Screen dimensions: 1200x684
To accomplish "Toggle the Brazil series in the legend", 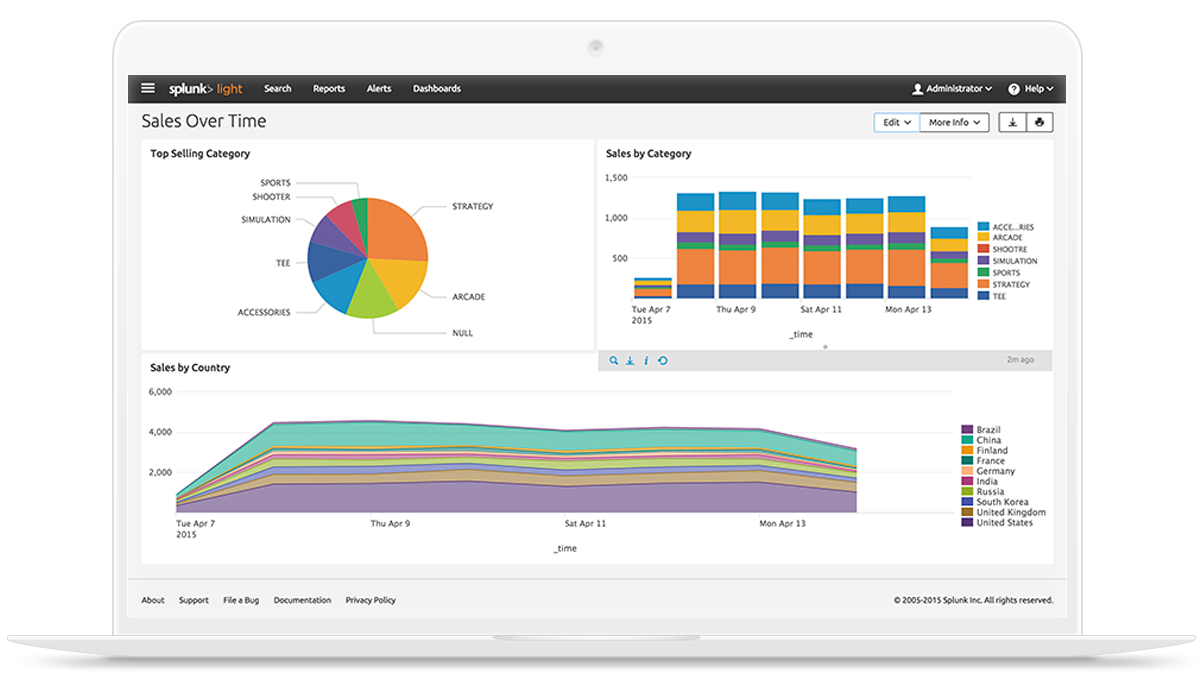I will (x=984, y=430).
